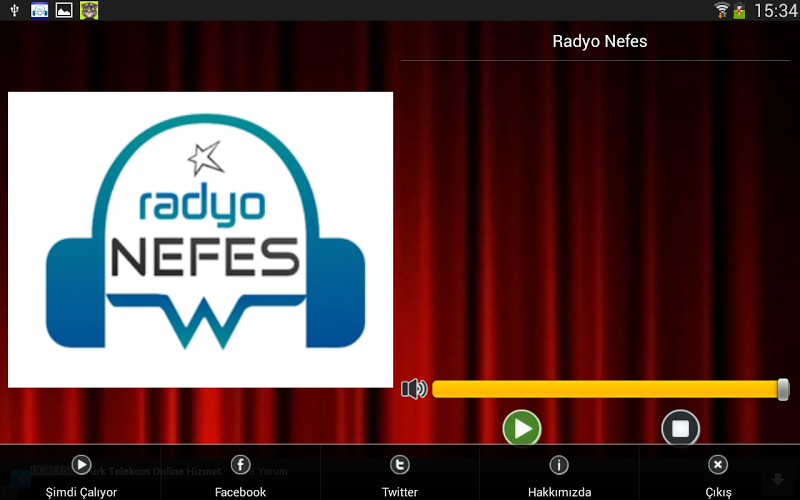
Task: Stop the radio stream with the stop button
Action: pos(680,429)
